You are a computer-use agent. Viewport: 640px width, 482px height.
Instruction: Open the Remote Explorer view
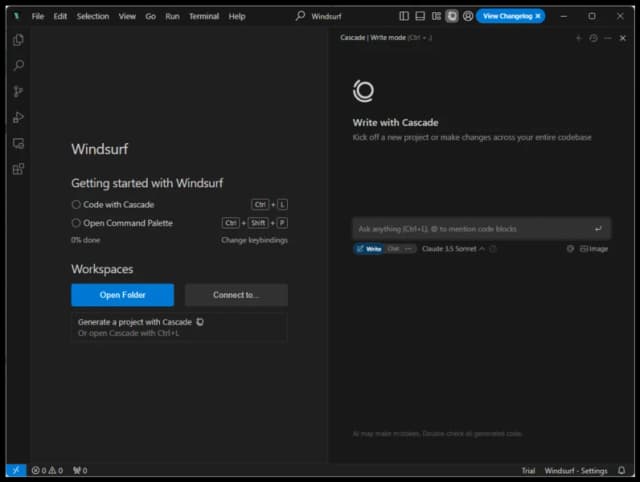(18, 143)
